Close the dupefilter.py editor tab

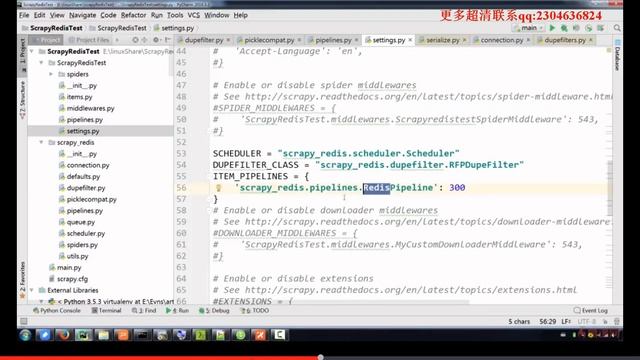[228, 40]
